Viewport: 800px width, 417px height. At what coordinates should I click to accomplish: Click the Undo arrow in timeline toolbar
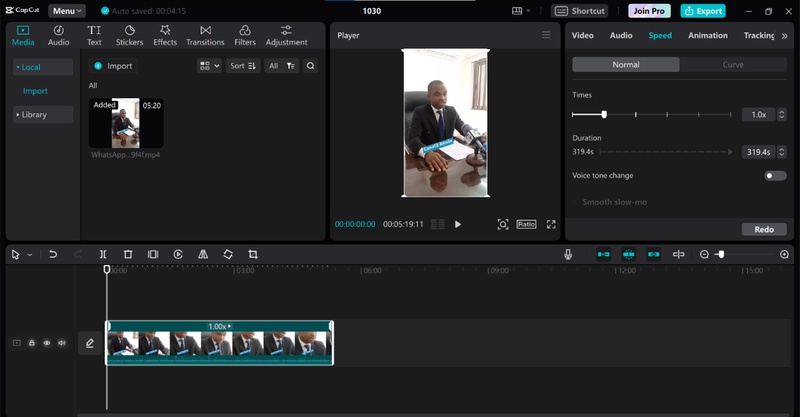53,255
